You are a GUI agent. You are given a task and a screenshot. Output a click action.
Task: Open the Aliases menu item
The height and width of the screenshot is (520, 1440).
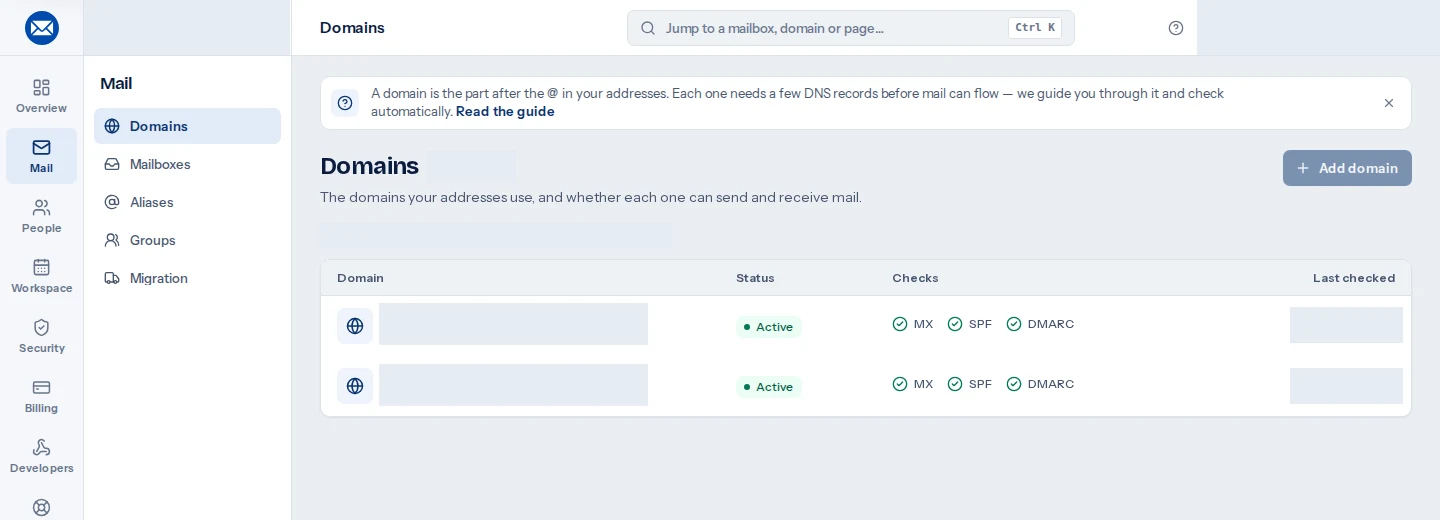[x=187, y=202]
